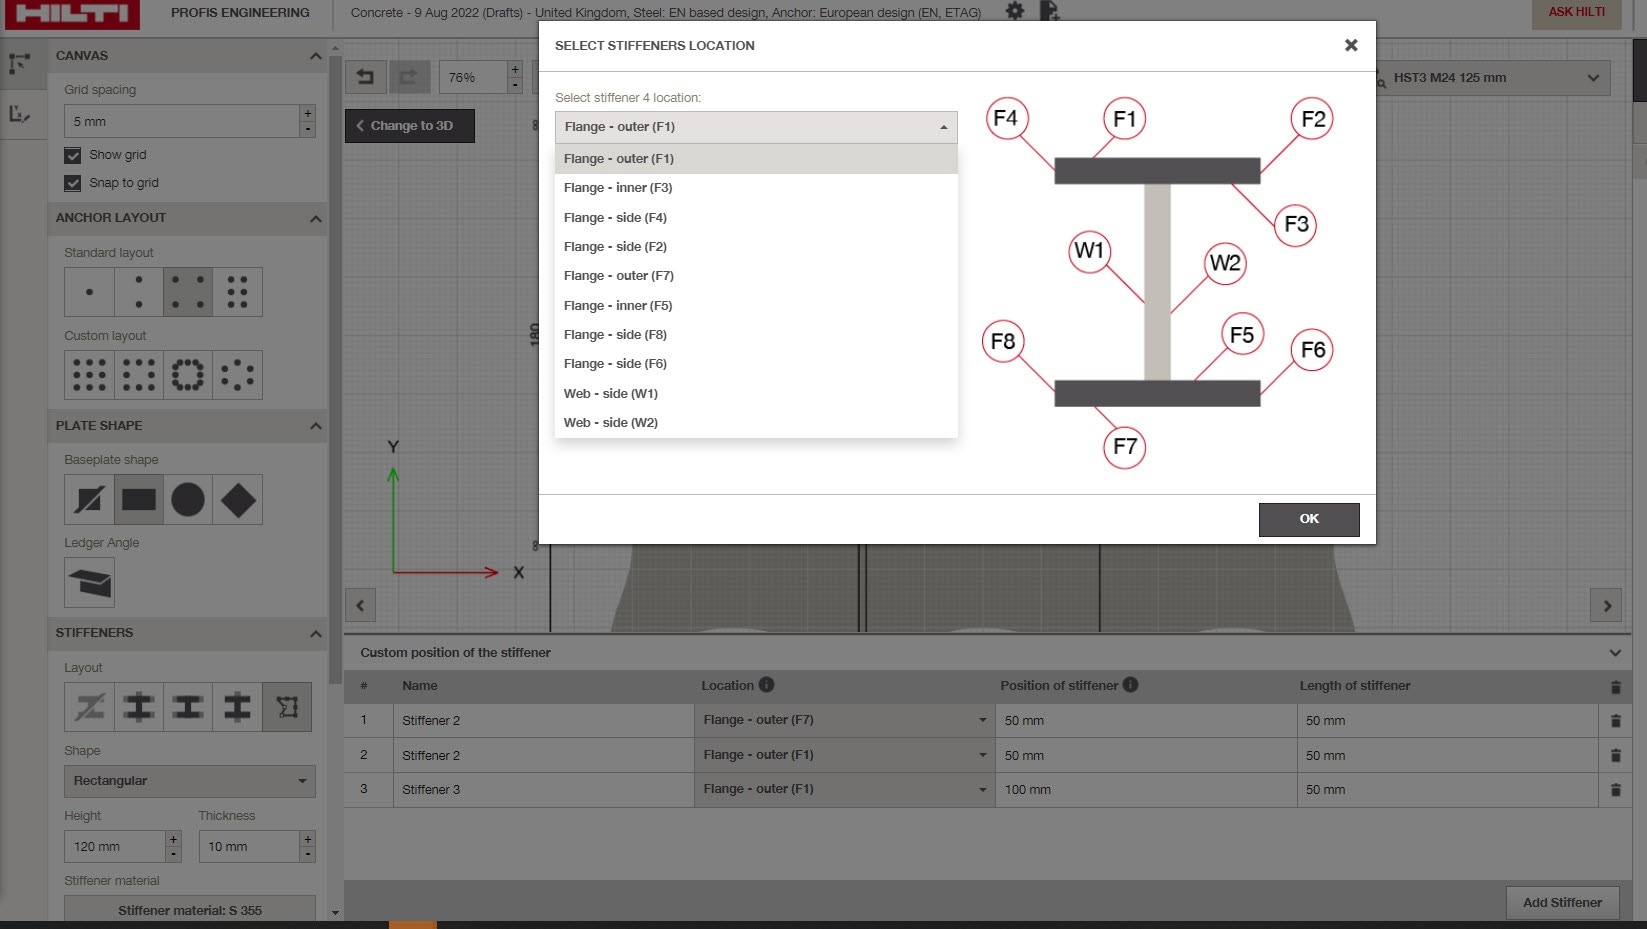
Task: Click the undo arrow icon
Action: tap(365, 77)
